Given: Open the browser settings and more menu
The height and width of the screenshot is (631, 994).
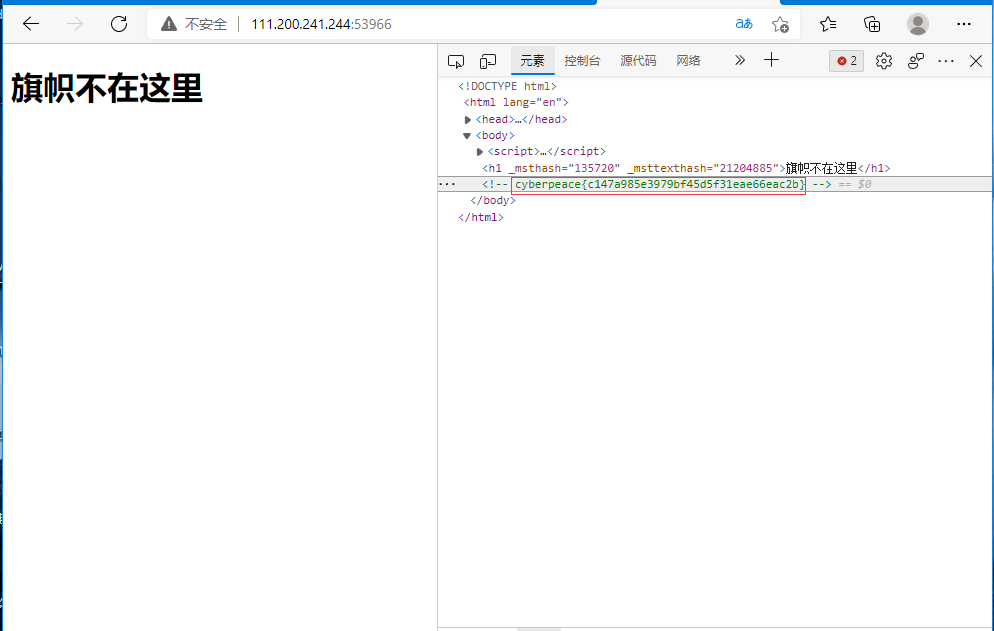Looking at the screenshot, I should click(964, 24).
